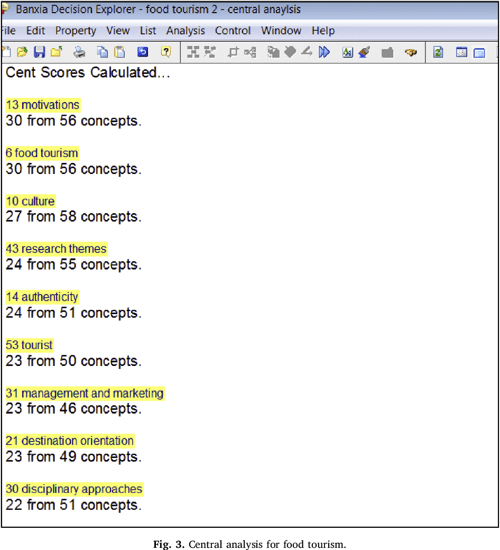Click the Print icon in toolbar
Image resolution: width=500 pixels, height=550 pixels.
pyautogui.click(x=79, y=52)
